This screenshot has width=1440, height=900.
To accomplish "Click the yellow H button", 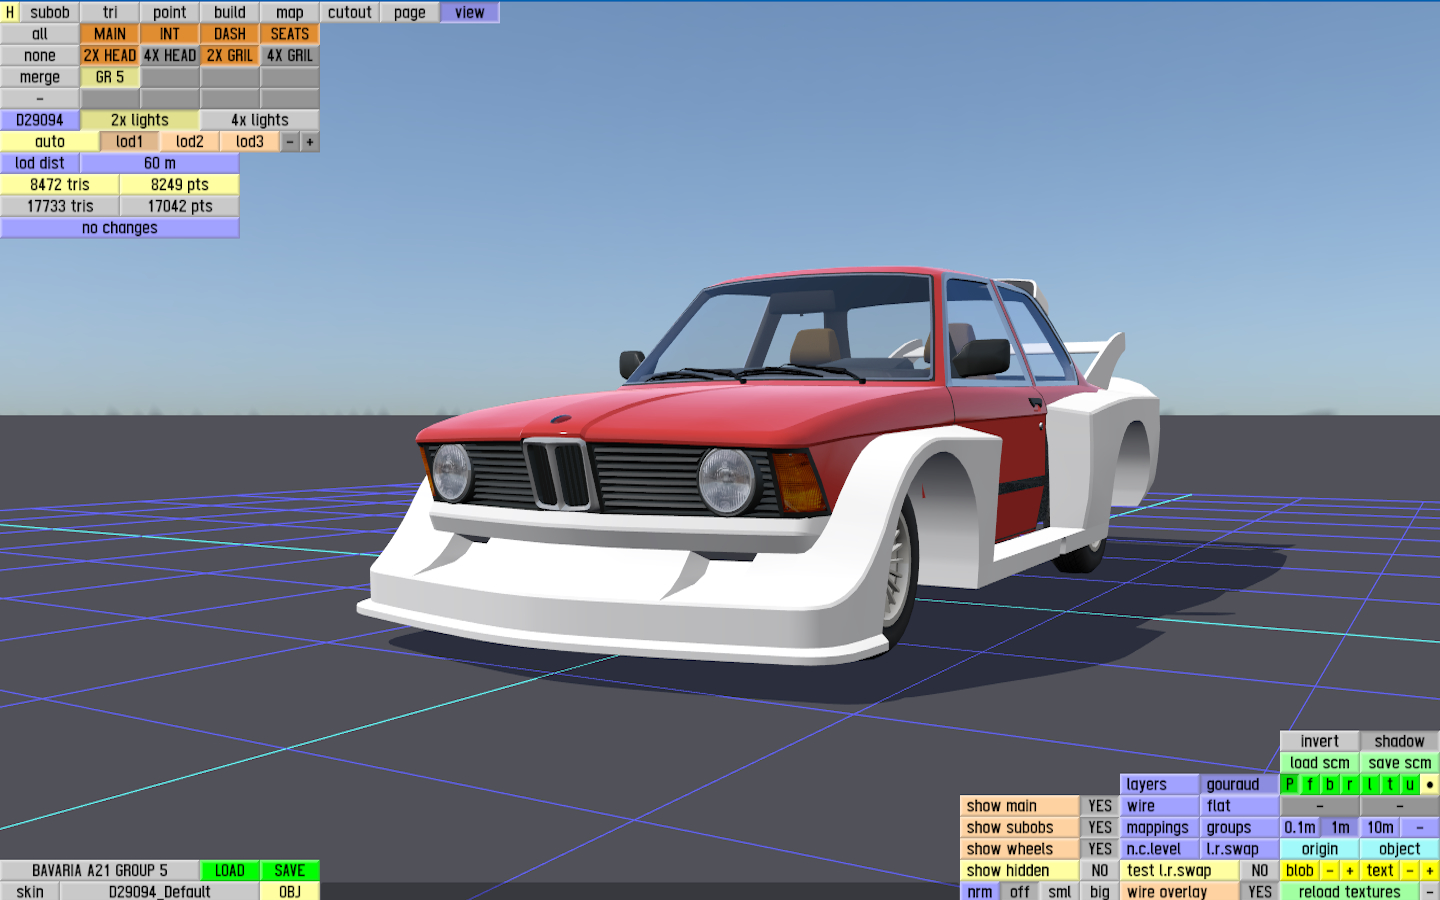I will click(x=10, y=12).
